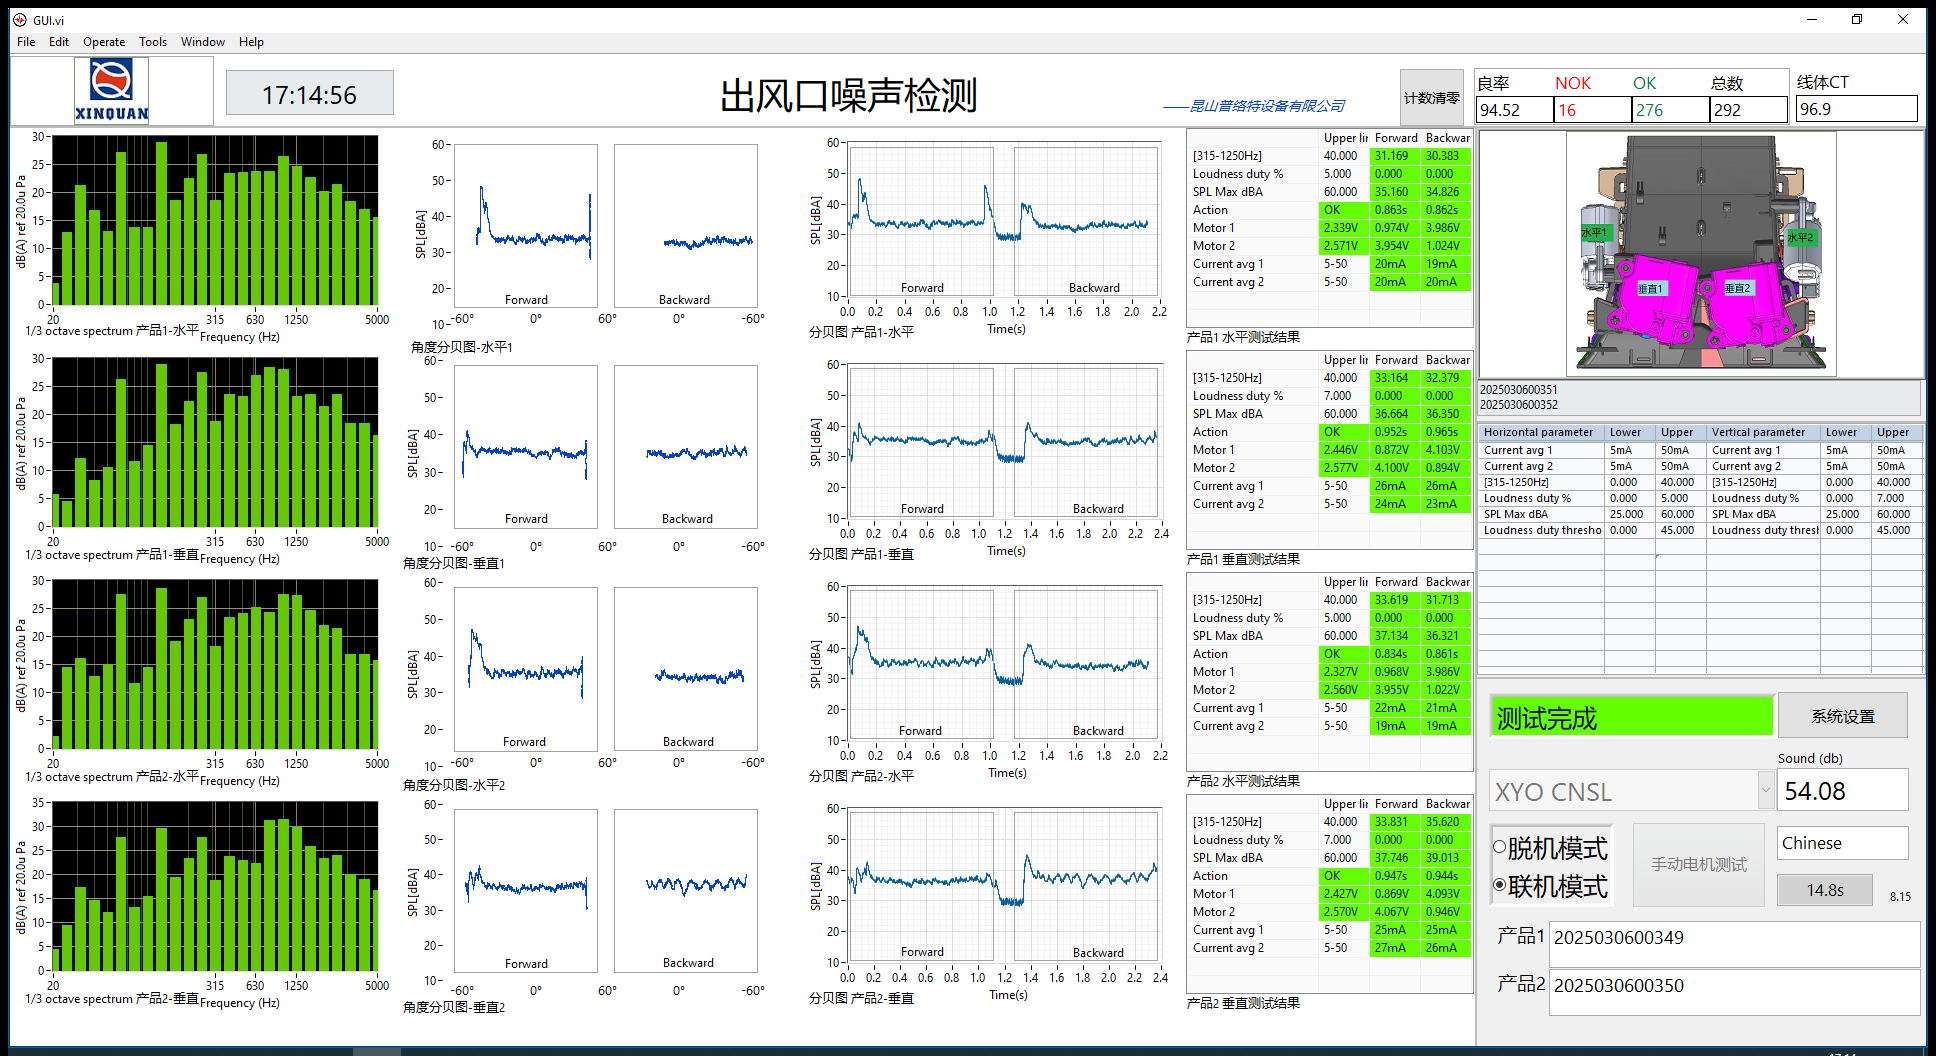Viewport: 1936px width, 1056px height.
Task: Click the 垂直2 magenta actuator label
Action: (1737, 288)
